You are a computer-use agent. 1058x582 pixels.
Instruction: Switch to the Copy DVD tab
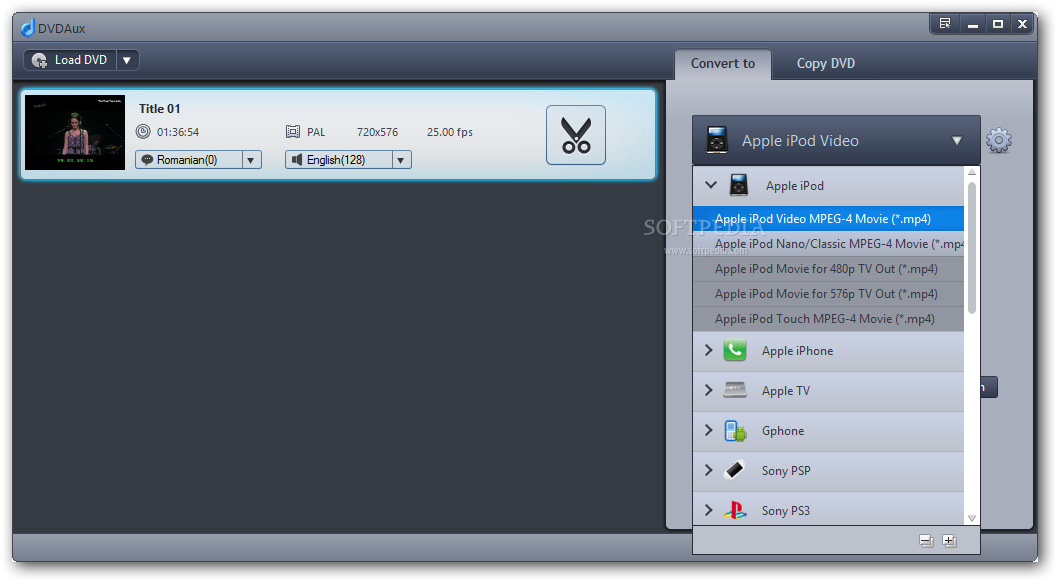(x=825, y=63)
